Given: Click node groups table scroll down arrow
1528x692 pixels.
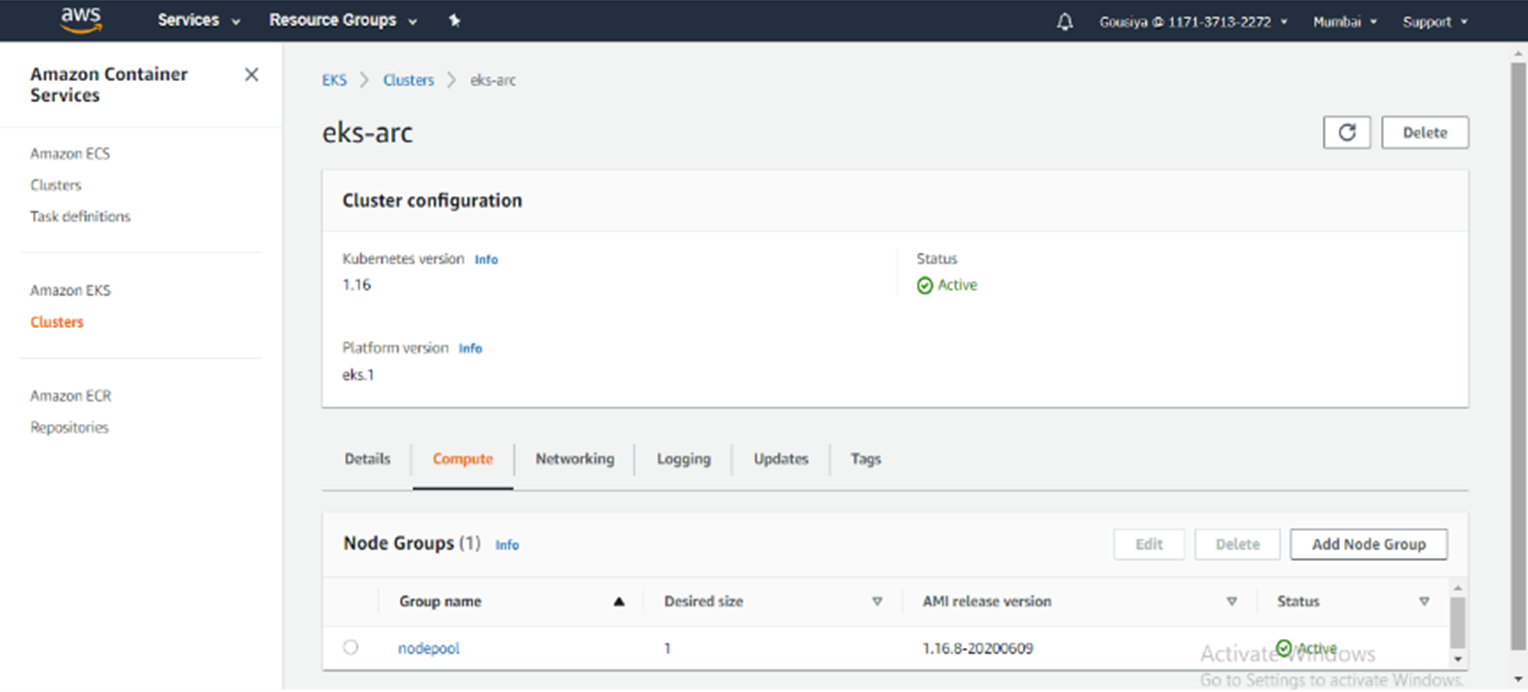Looking at the screenshot, I should tap(1457, 659).
